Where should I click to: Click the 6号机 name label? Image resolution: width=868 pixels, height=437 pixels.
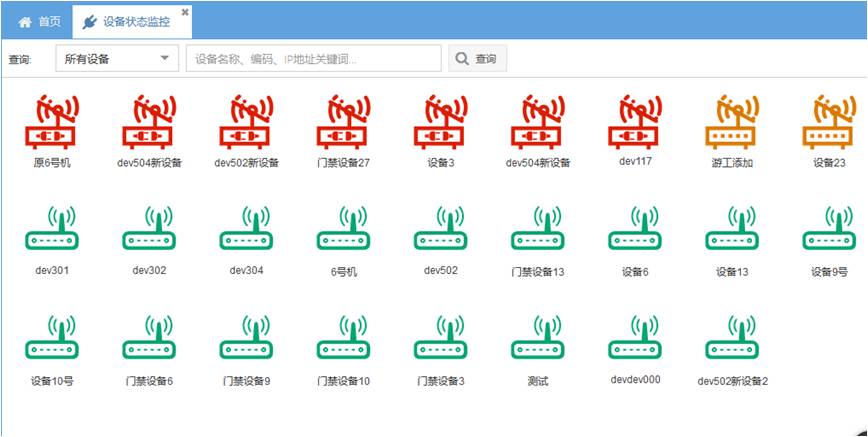point(343,272)
